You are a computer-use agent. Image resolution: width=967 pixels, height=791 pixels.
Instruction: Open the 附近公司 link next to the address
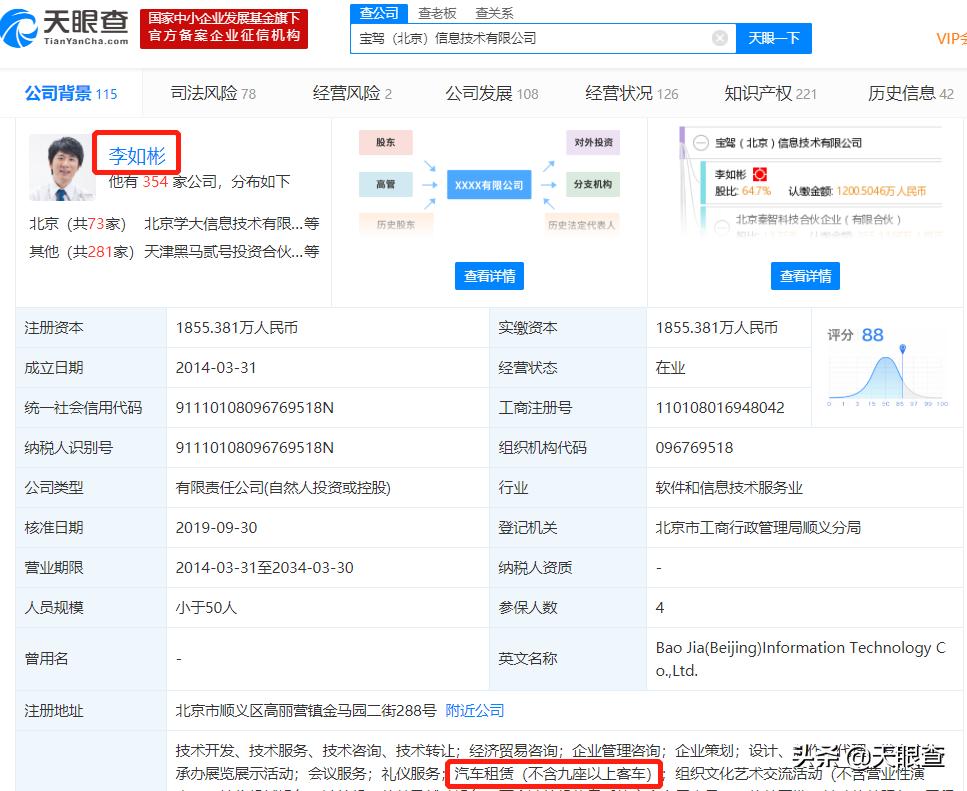[x=475, y=710]
